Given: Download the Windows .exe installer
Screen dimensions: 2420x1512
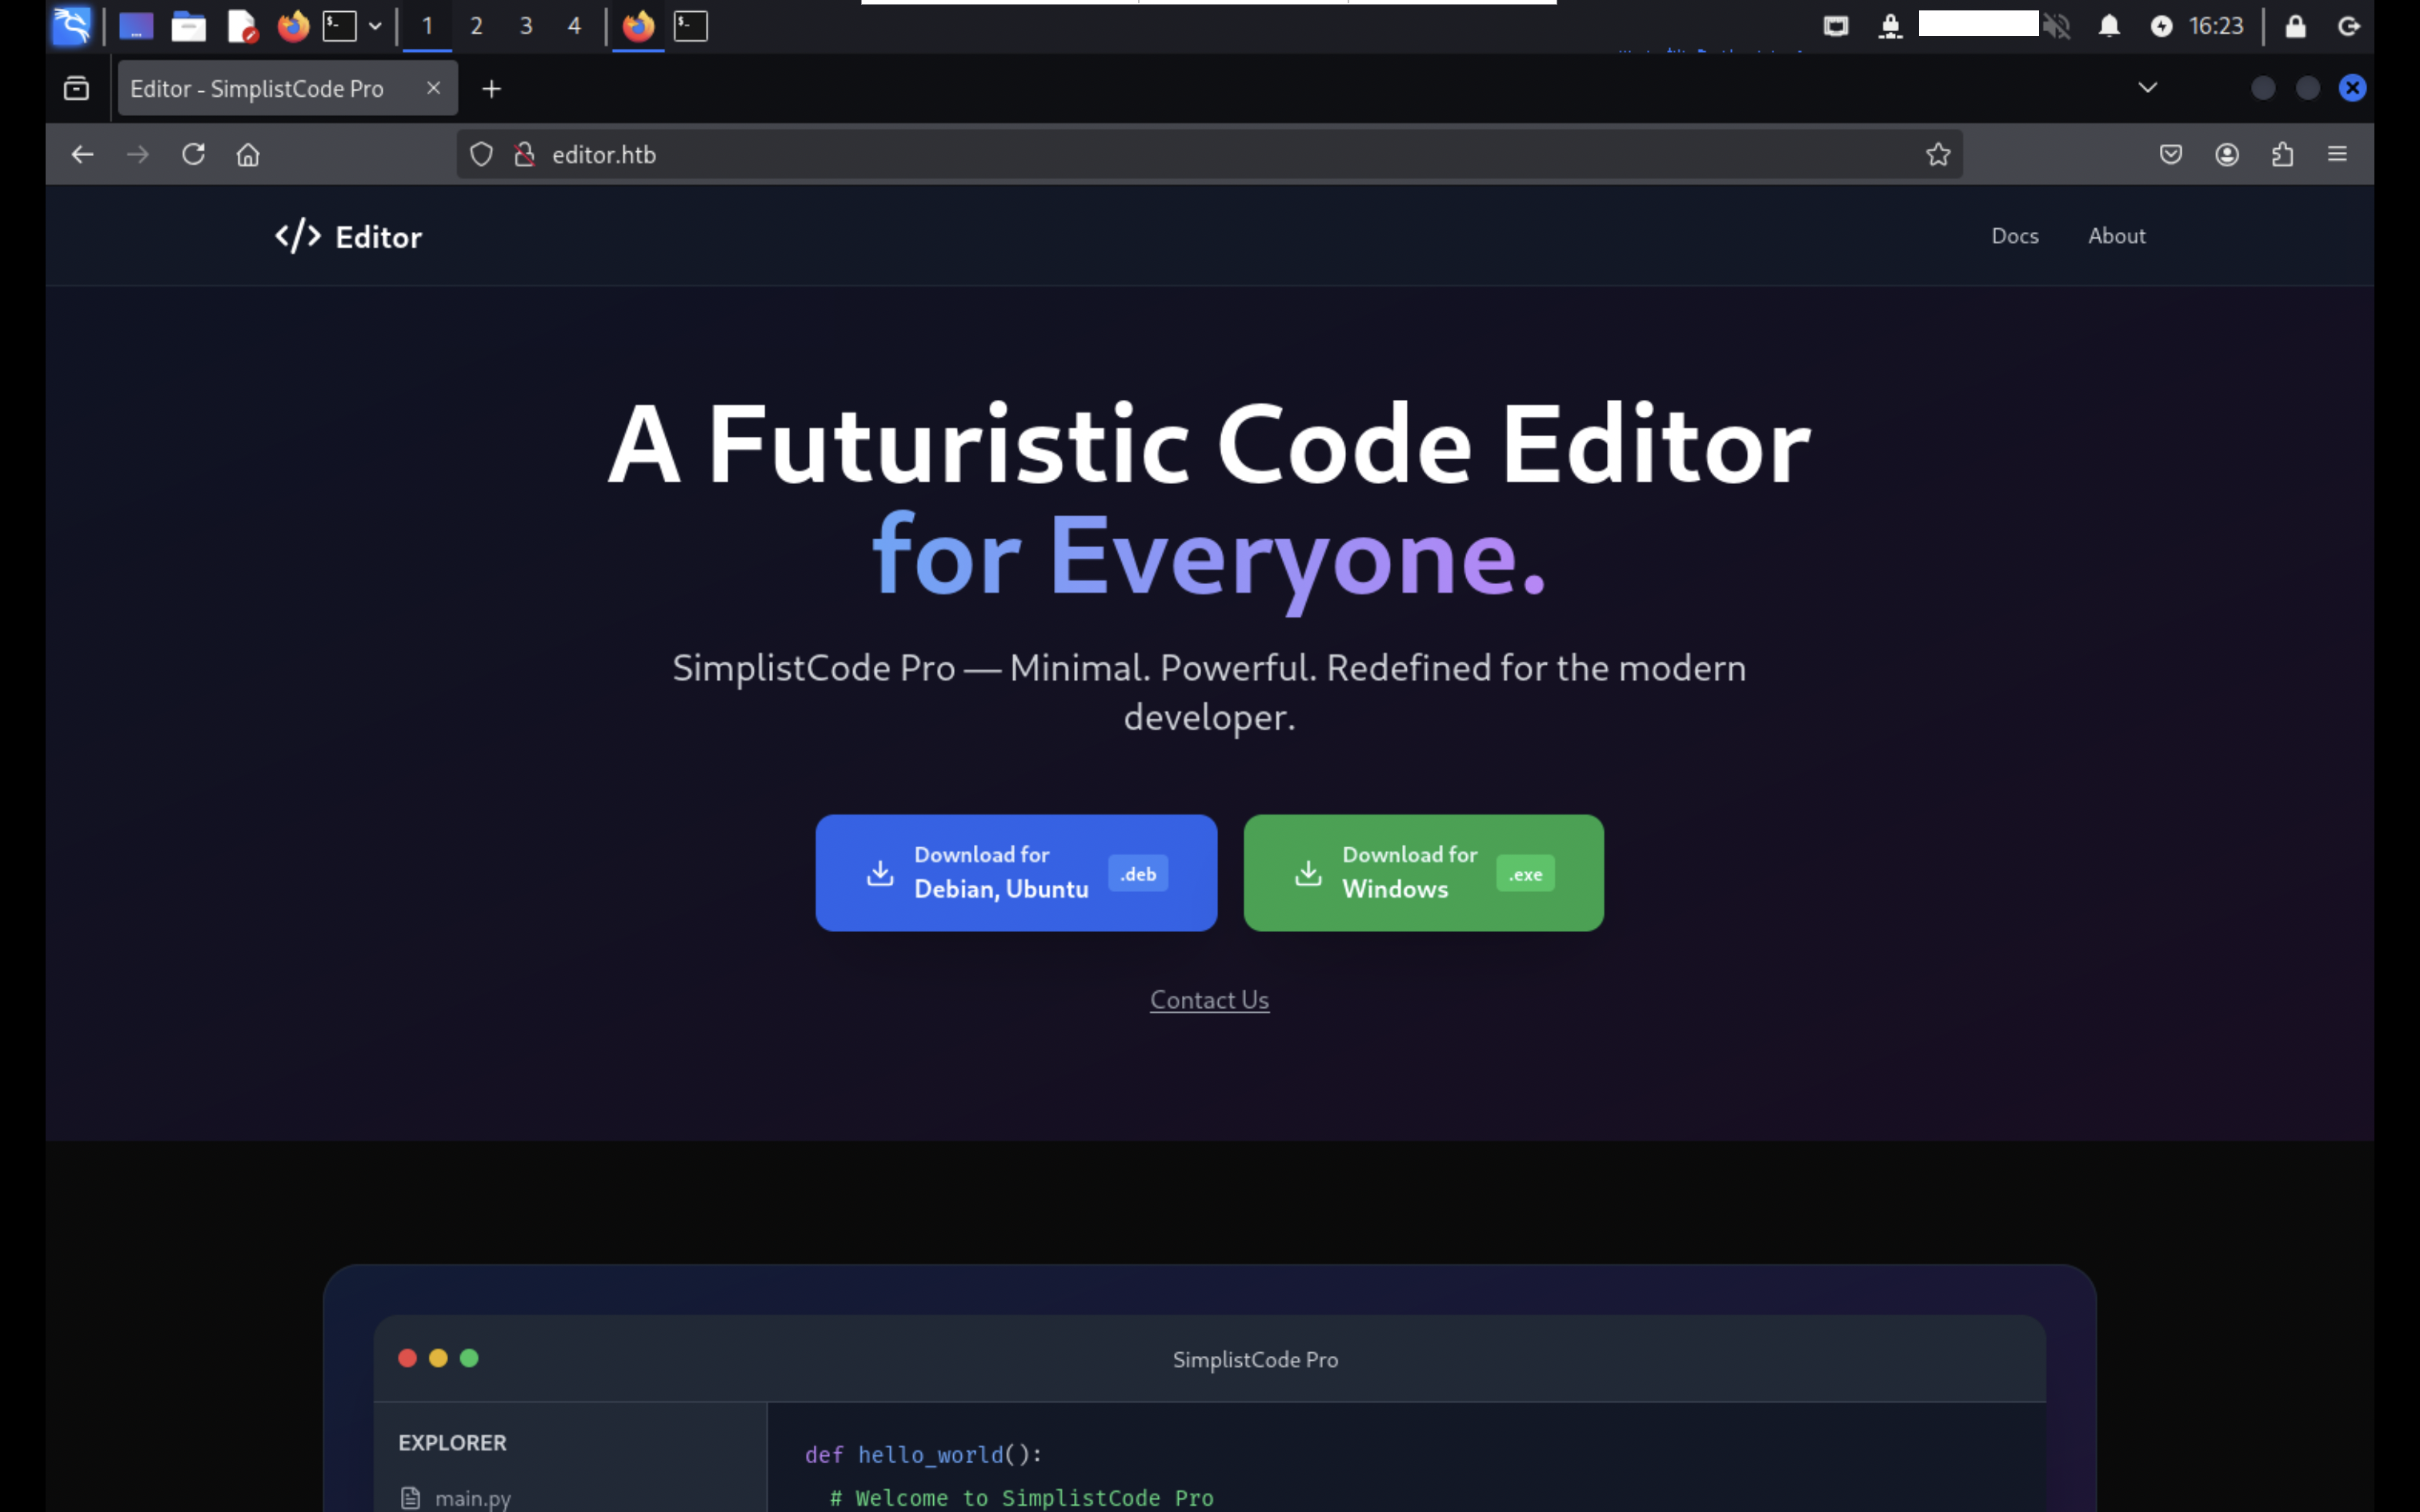Looking at the screenshot, I should click(1423, 872).
